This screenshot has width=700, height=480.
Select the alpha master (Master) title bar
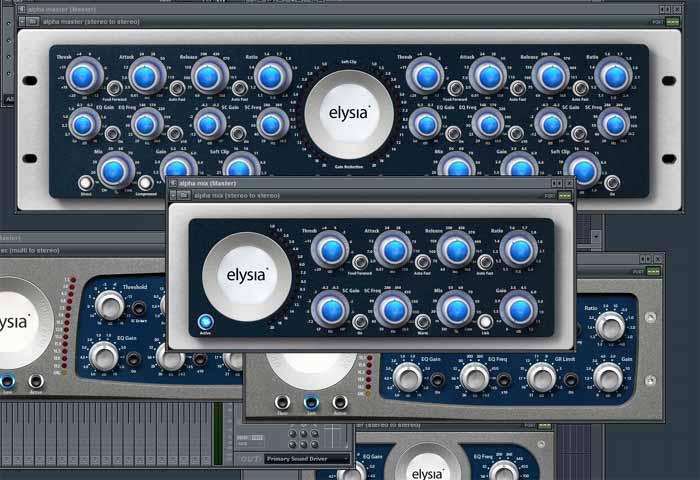click(x=350, y=9)
